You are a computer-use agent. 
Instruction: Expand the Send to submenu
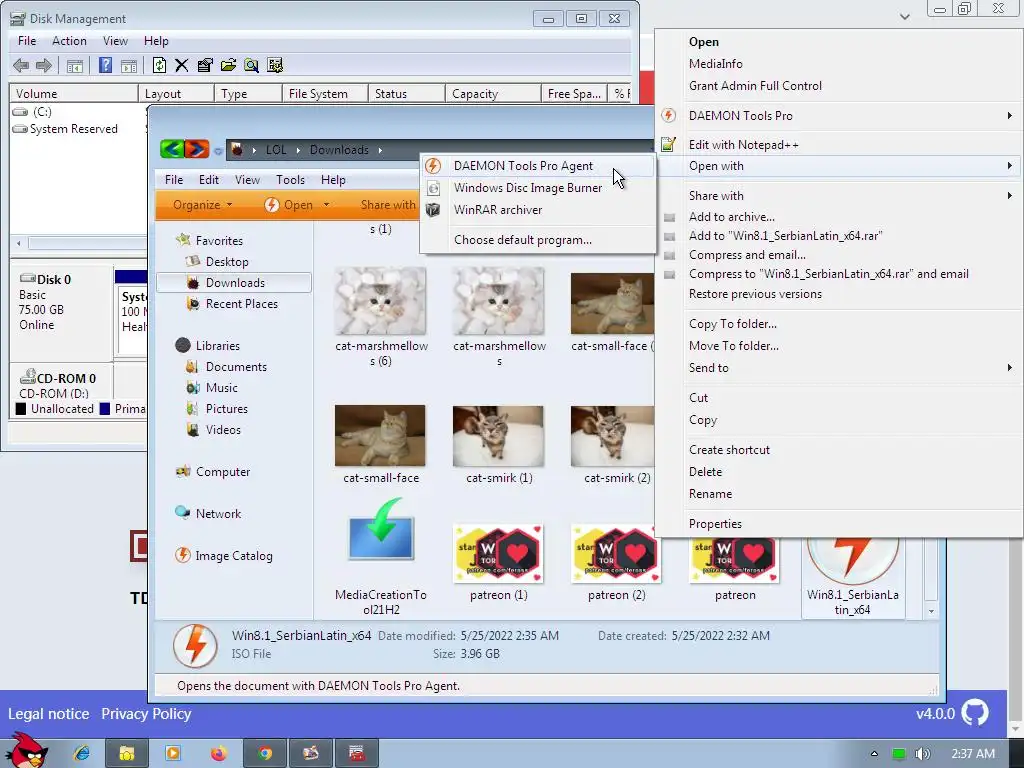click(x=1010, y=368)
